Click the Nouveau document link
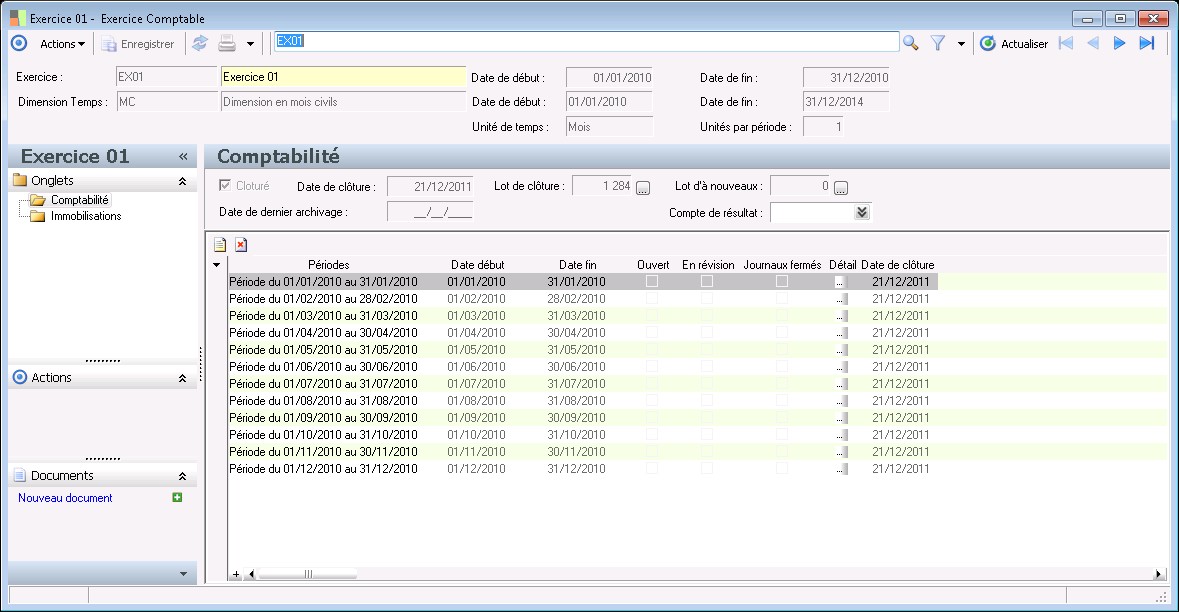This screenshot has height=612, width=1179. click(65, 498)
